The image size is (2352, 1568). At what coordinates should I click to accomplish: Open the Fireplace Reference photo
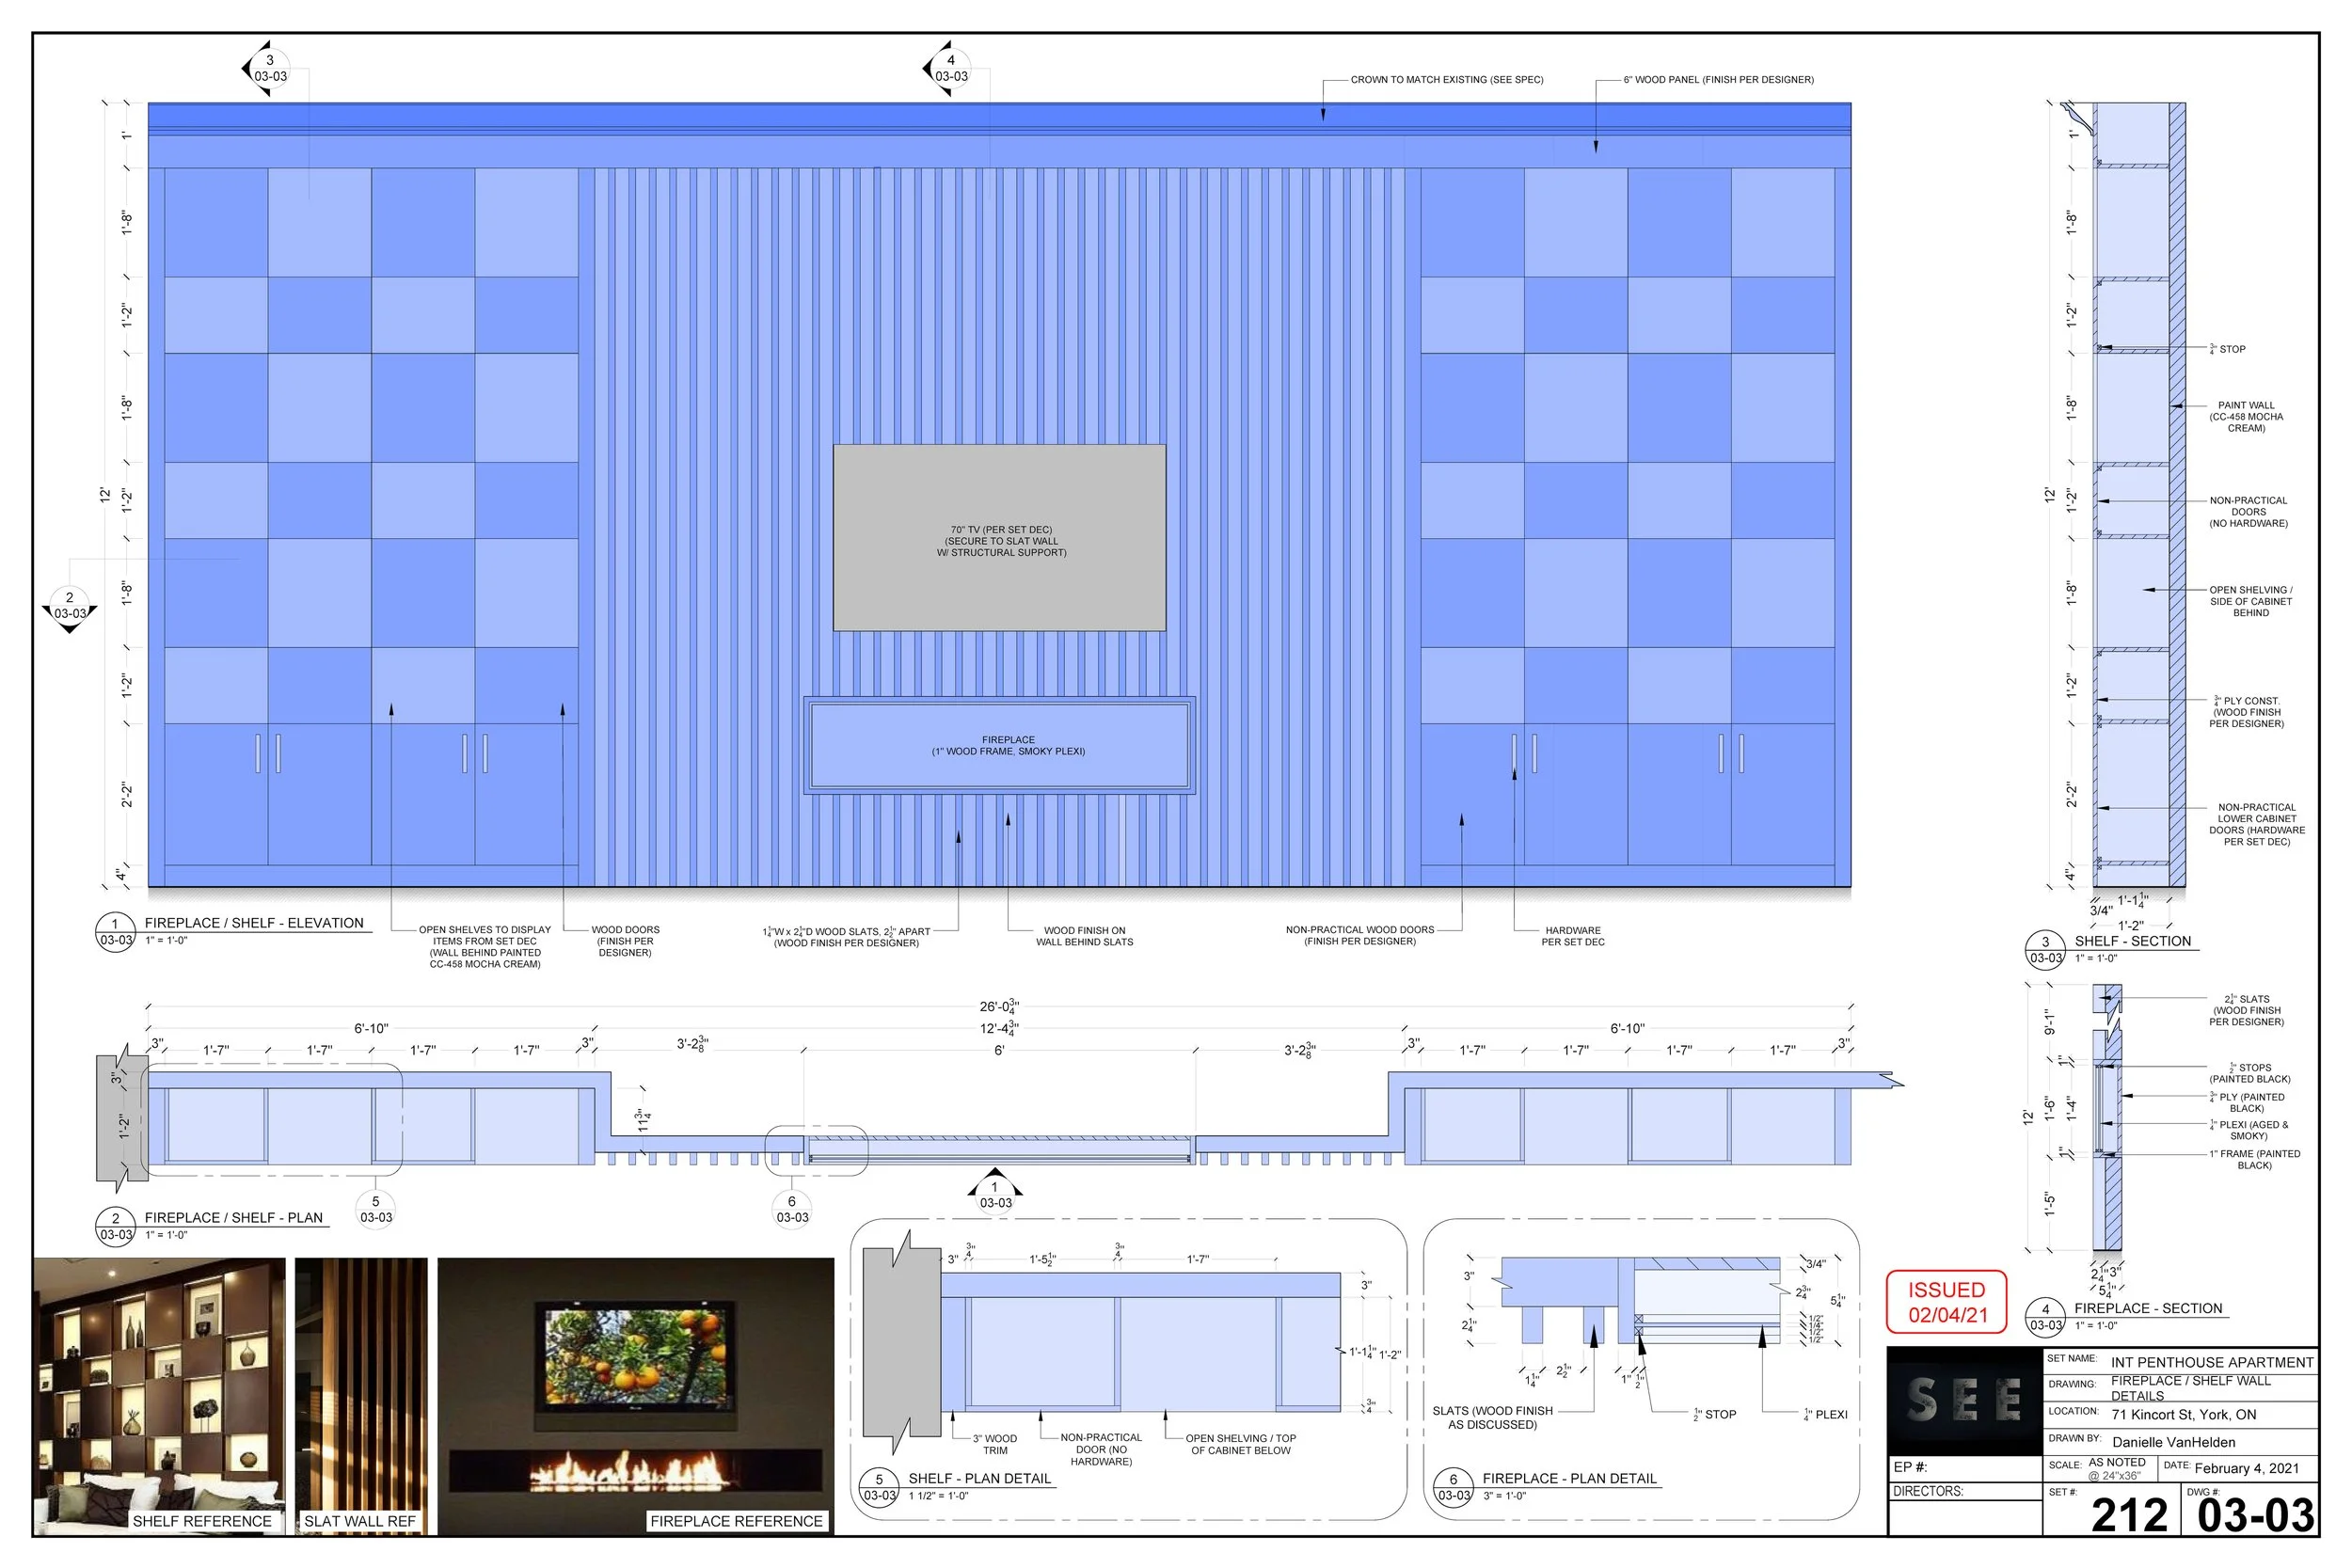635,1390
